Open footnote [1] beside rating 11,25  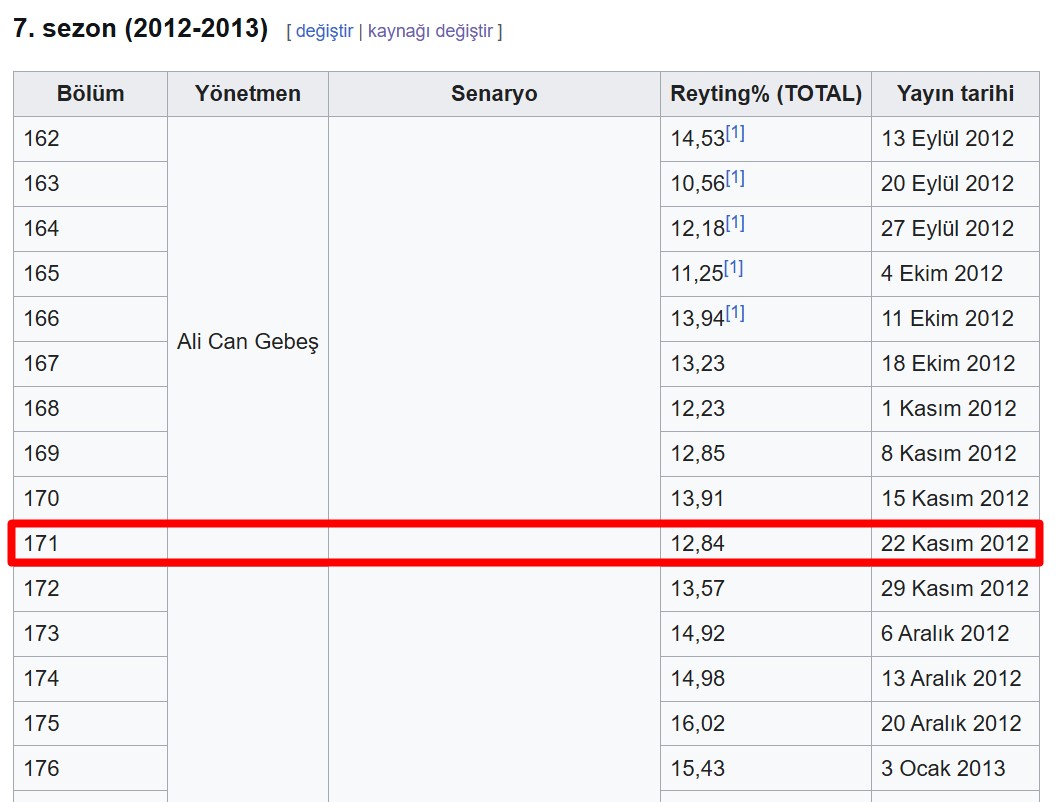click(735, 267)
